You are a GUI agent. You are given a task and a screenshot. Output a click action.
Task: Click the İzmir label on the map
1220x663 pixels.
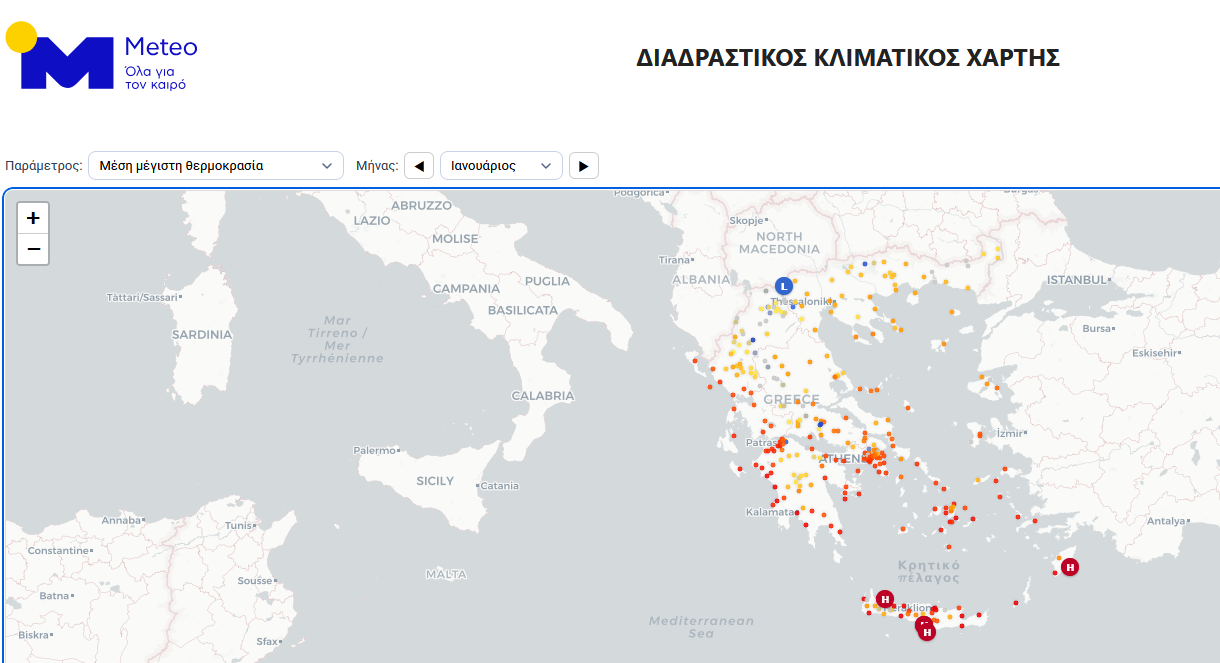(x=1009, y=433)
